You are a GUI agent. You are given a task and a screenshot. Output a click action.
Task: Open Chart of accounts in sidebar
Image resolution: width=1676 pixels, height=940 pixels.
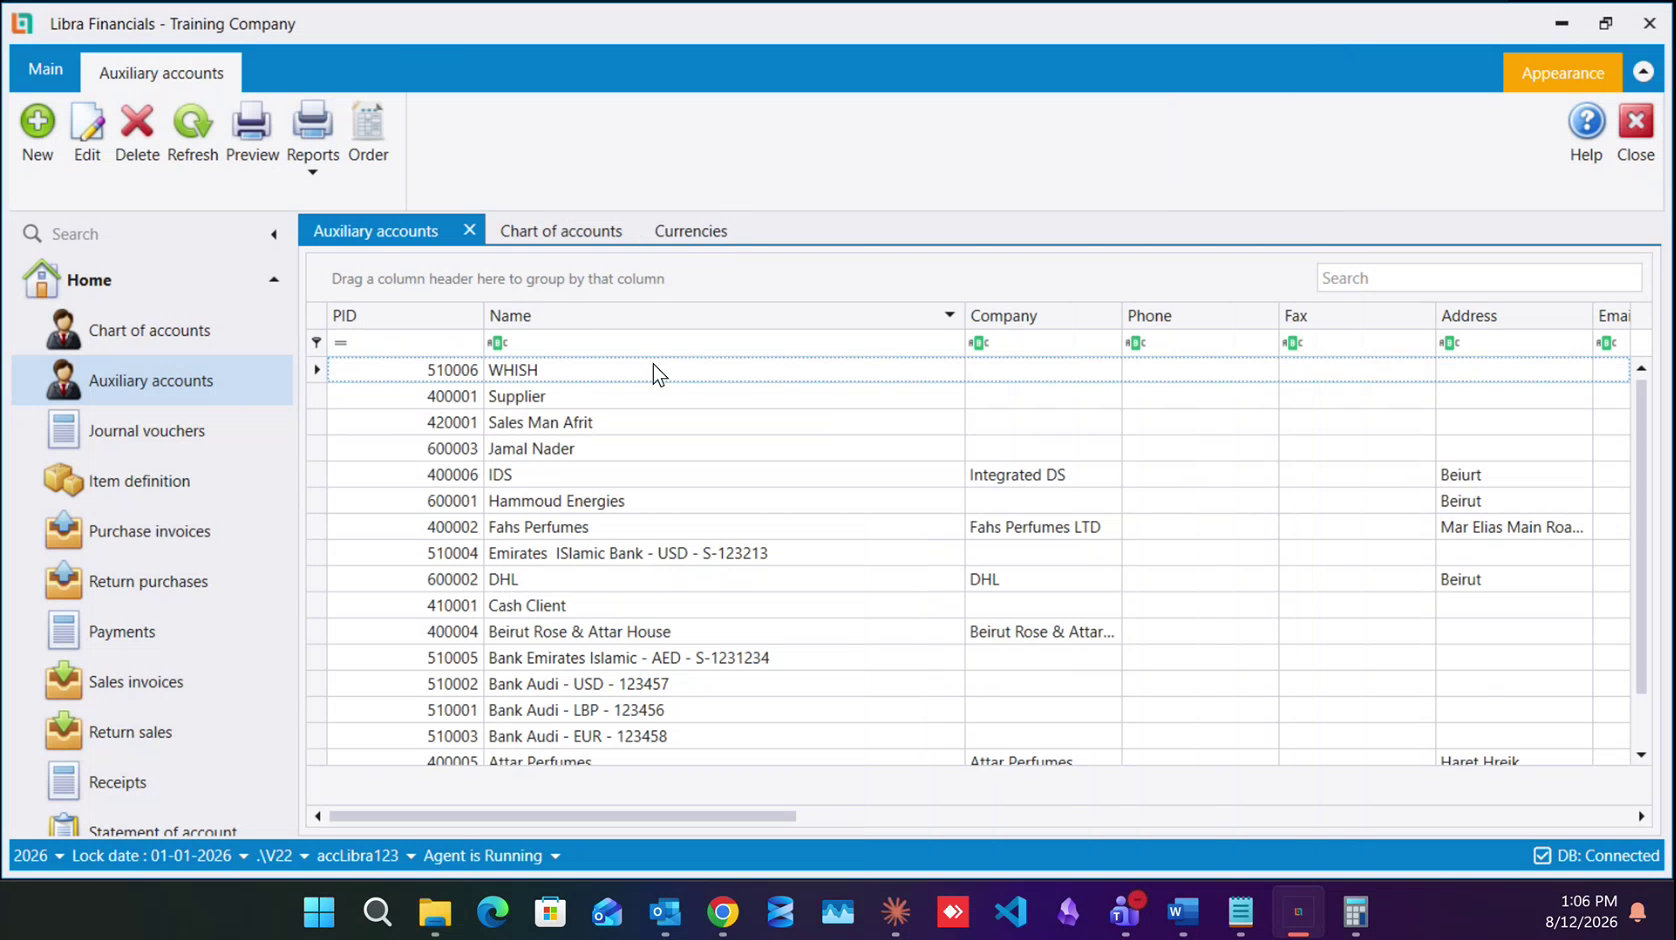tap(149, 330)
